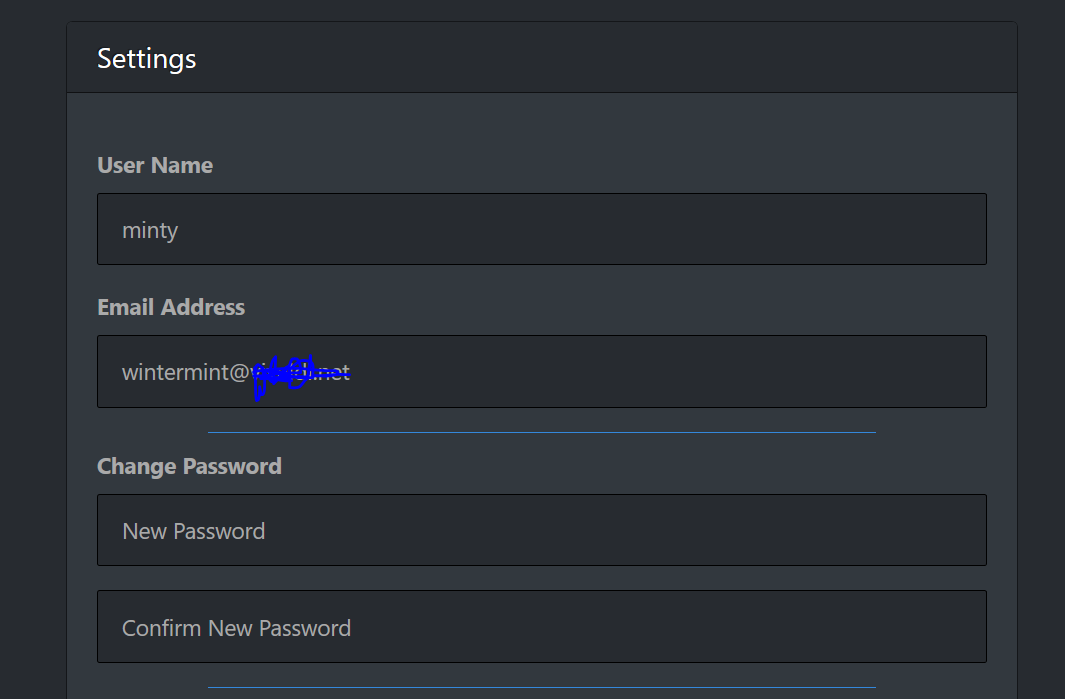The image size is (1065, 699).
Task: Select the New Password field
Action: click(x=541, y=530)
